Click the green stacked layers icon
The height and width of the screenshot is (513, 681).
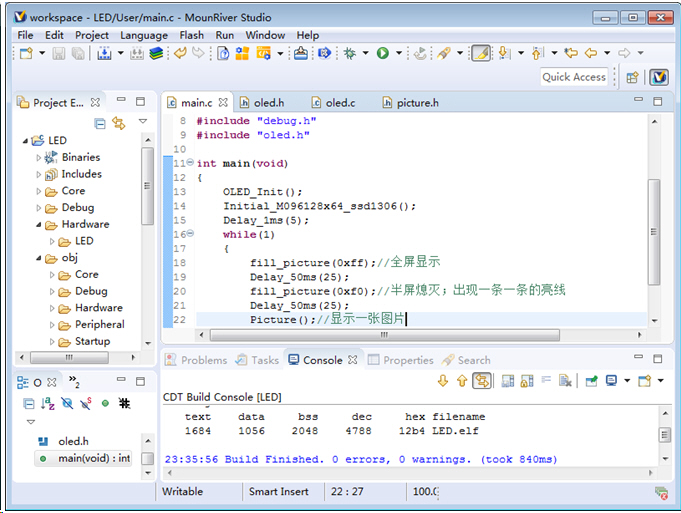156,53
